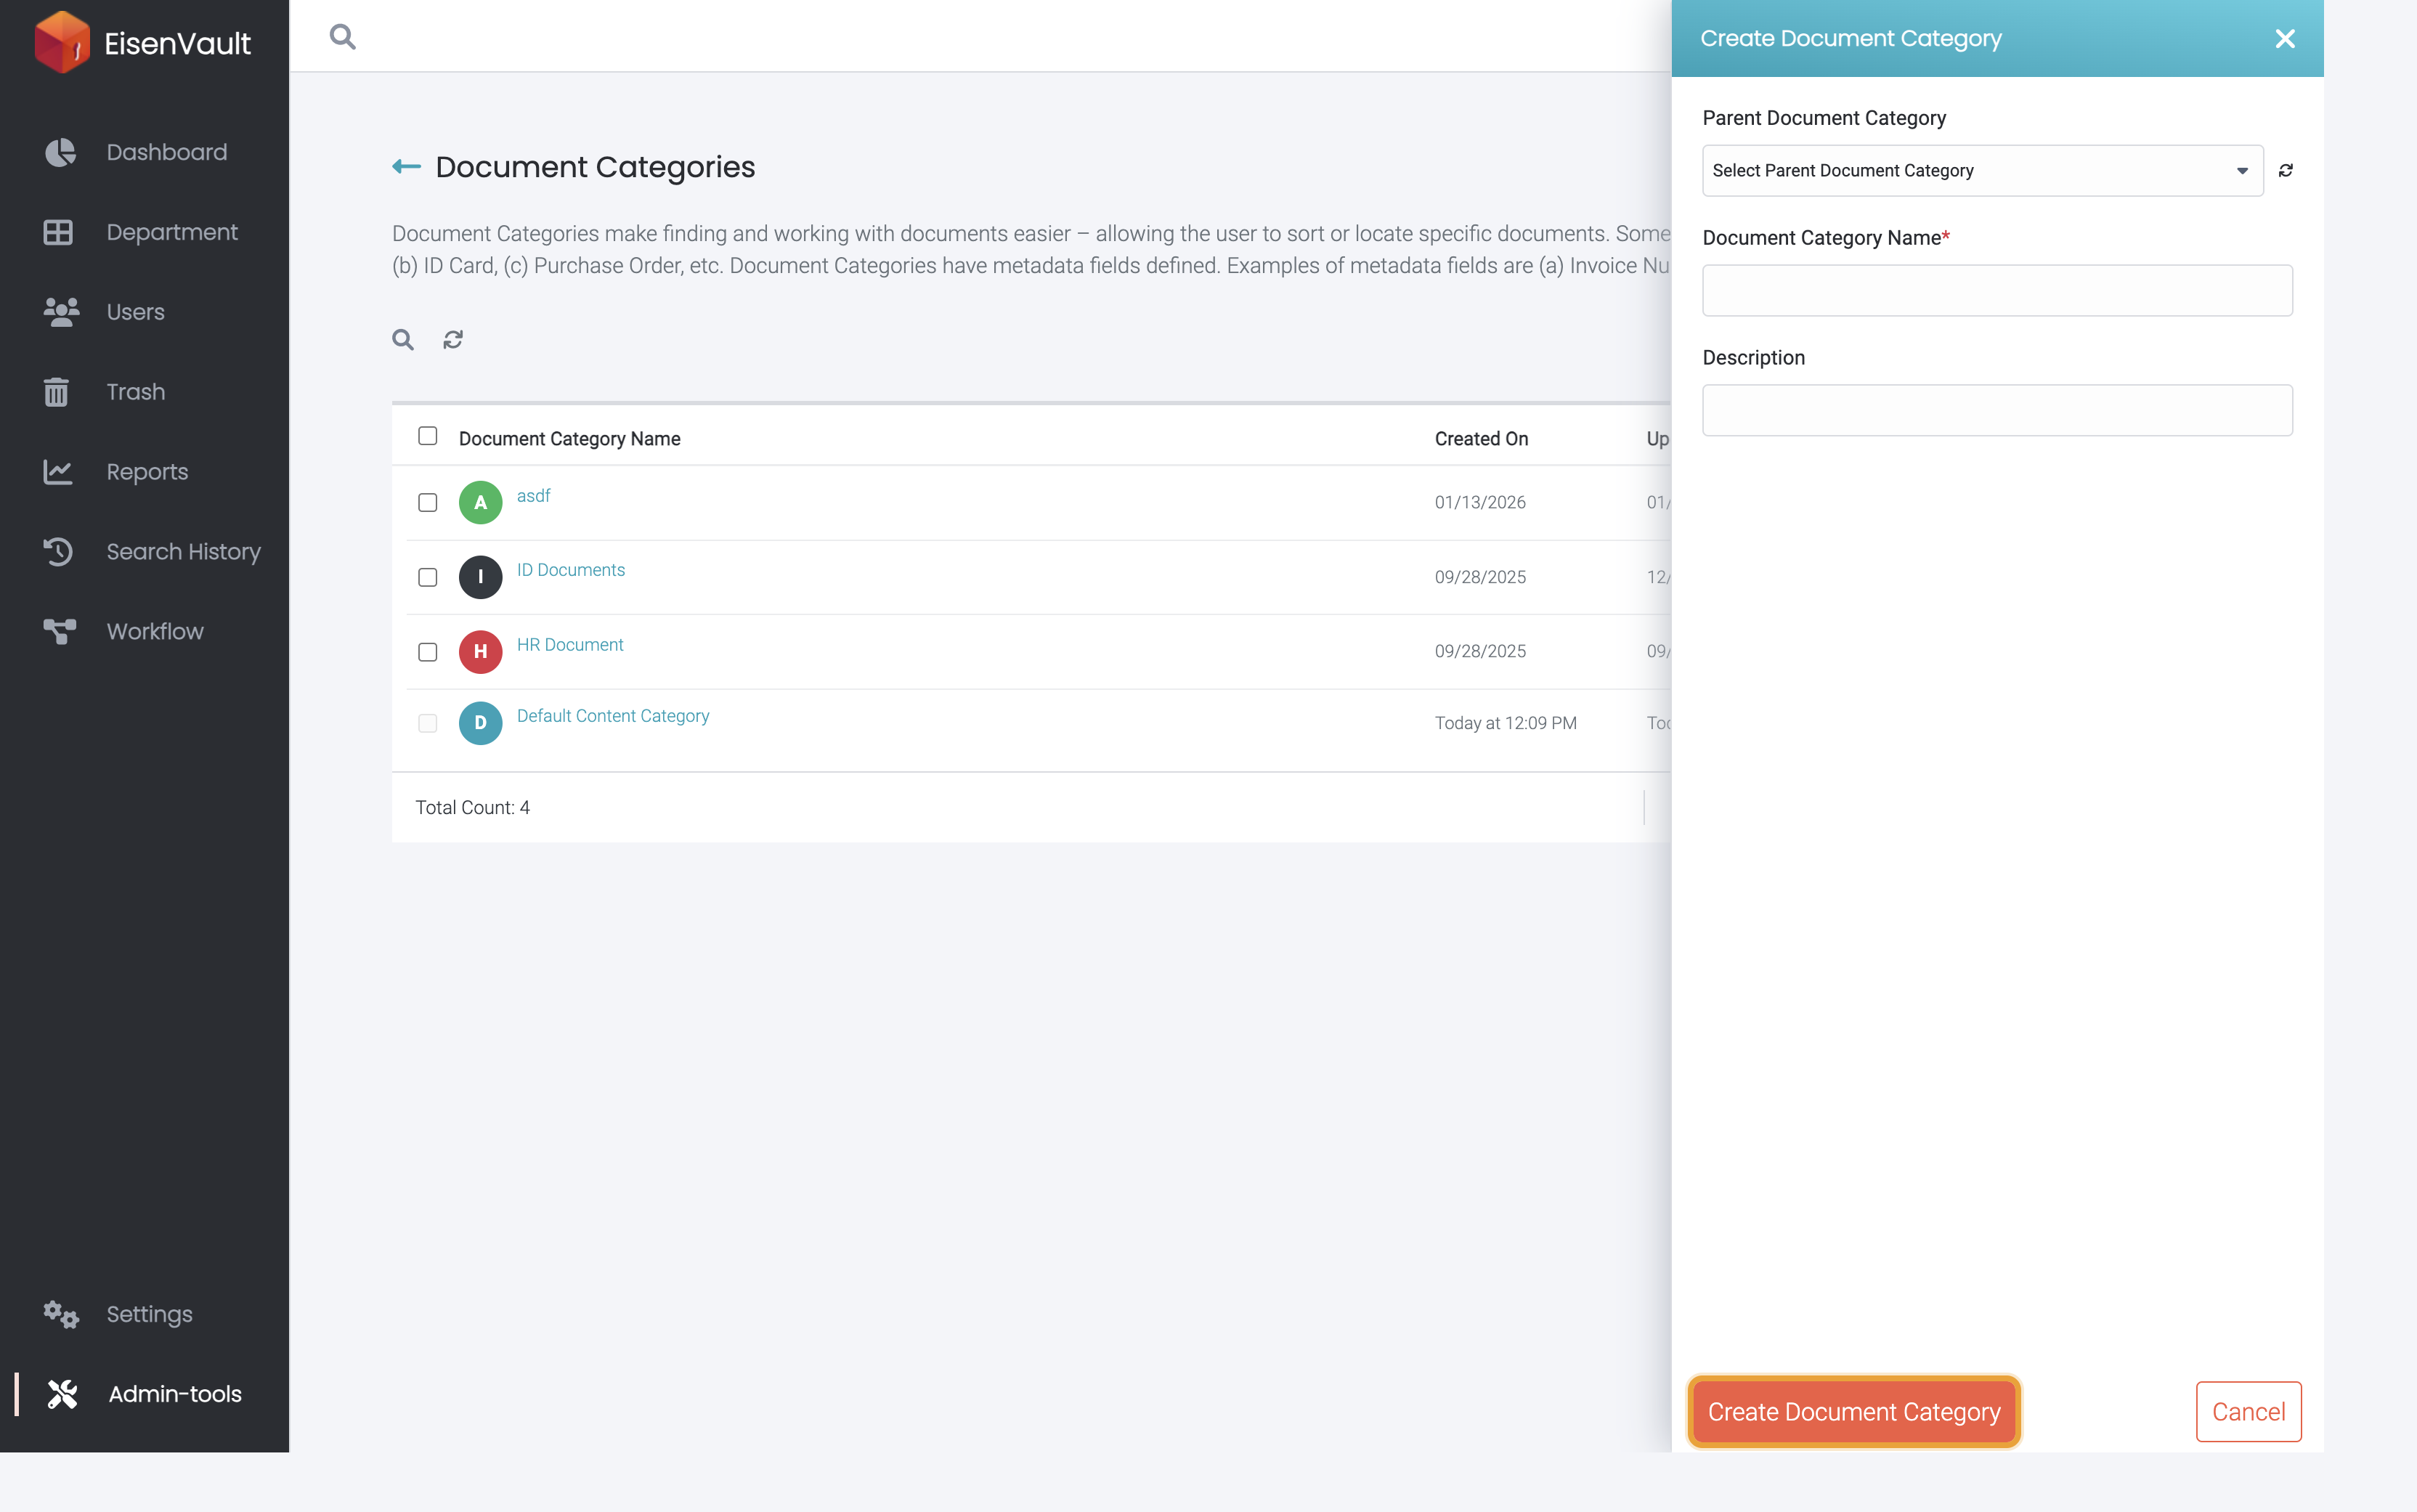Screen dimensions: 2417x1512
Task: Open the Default Content Category link
Action: 613,716
